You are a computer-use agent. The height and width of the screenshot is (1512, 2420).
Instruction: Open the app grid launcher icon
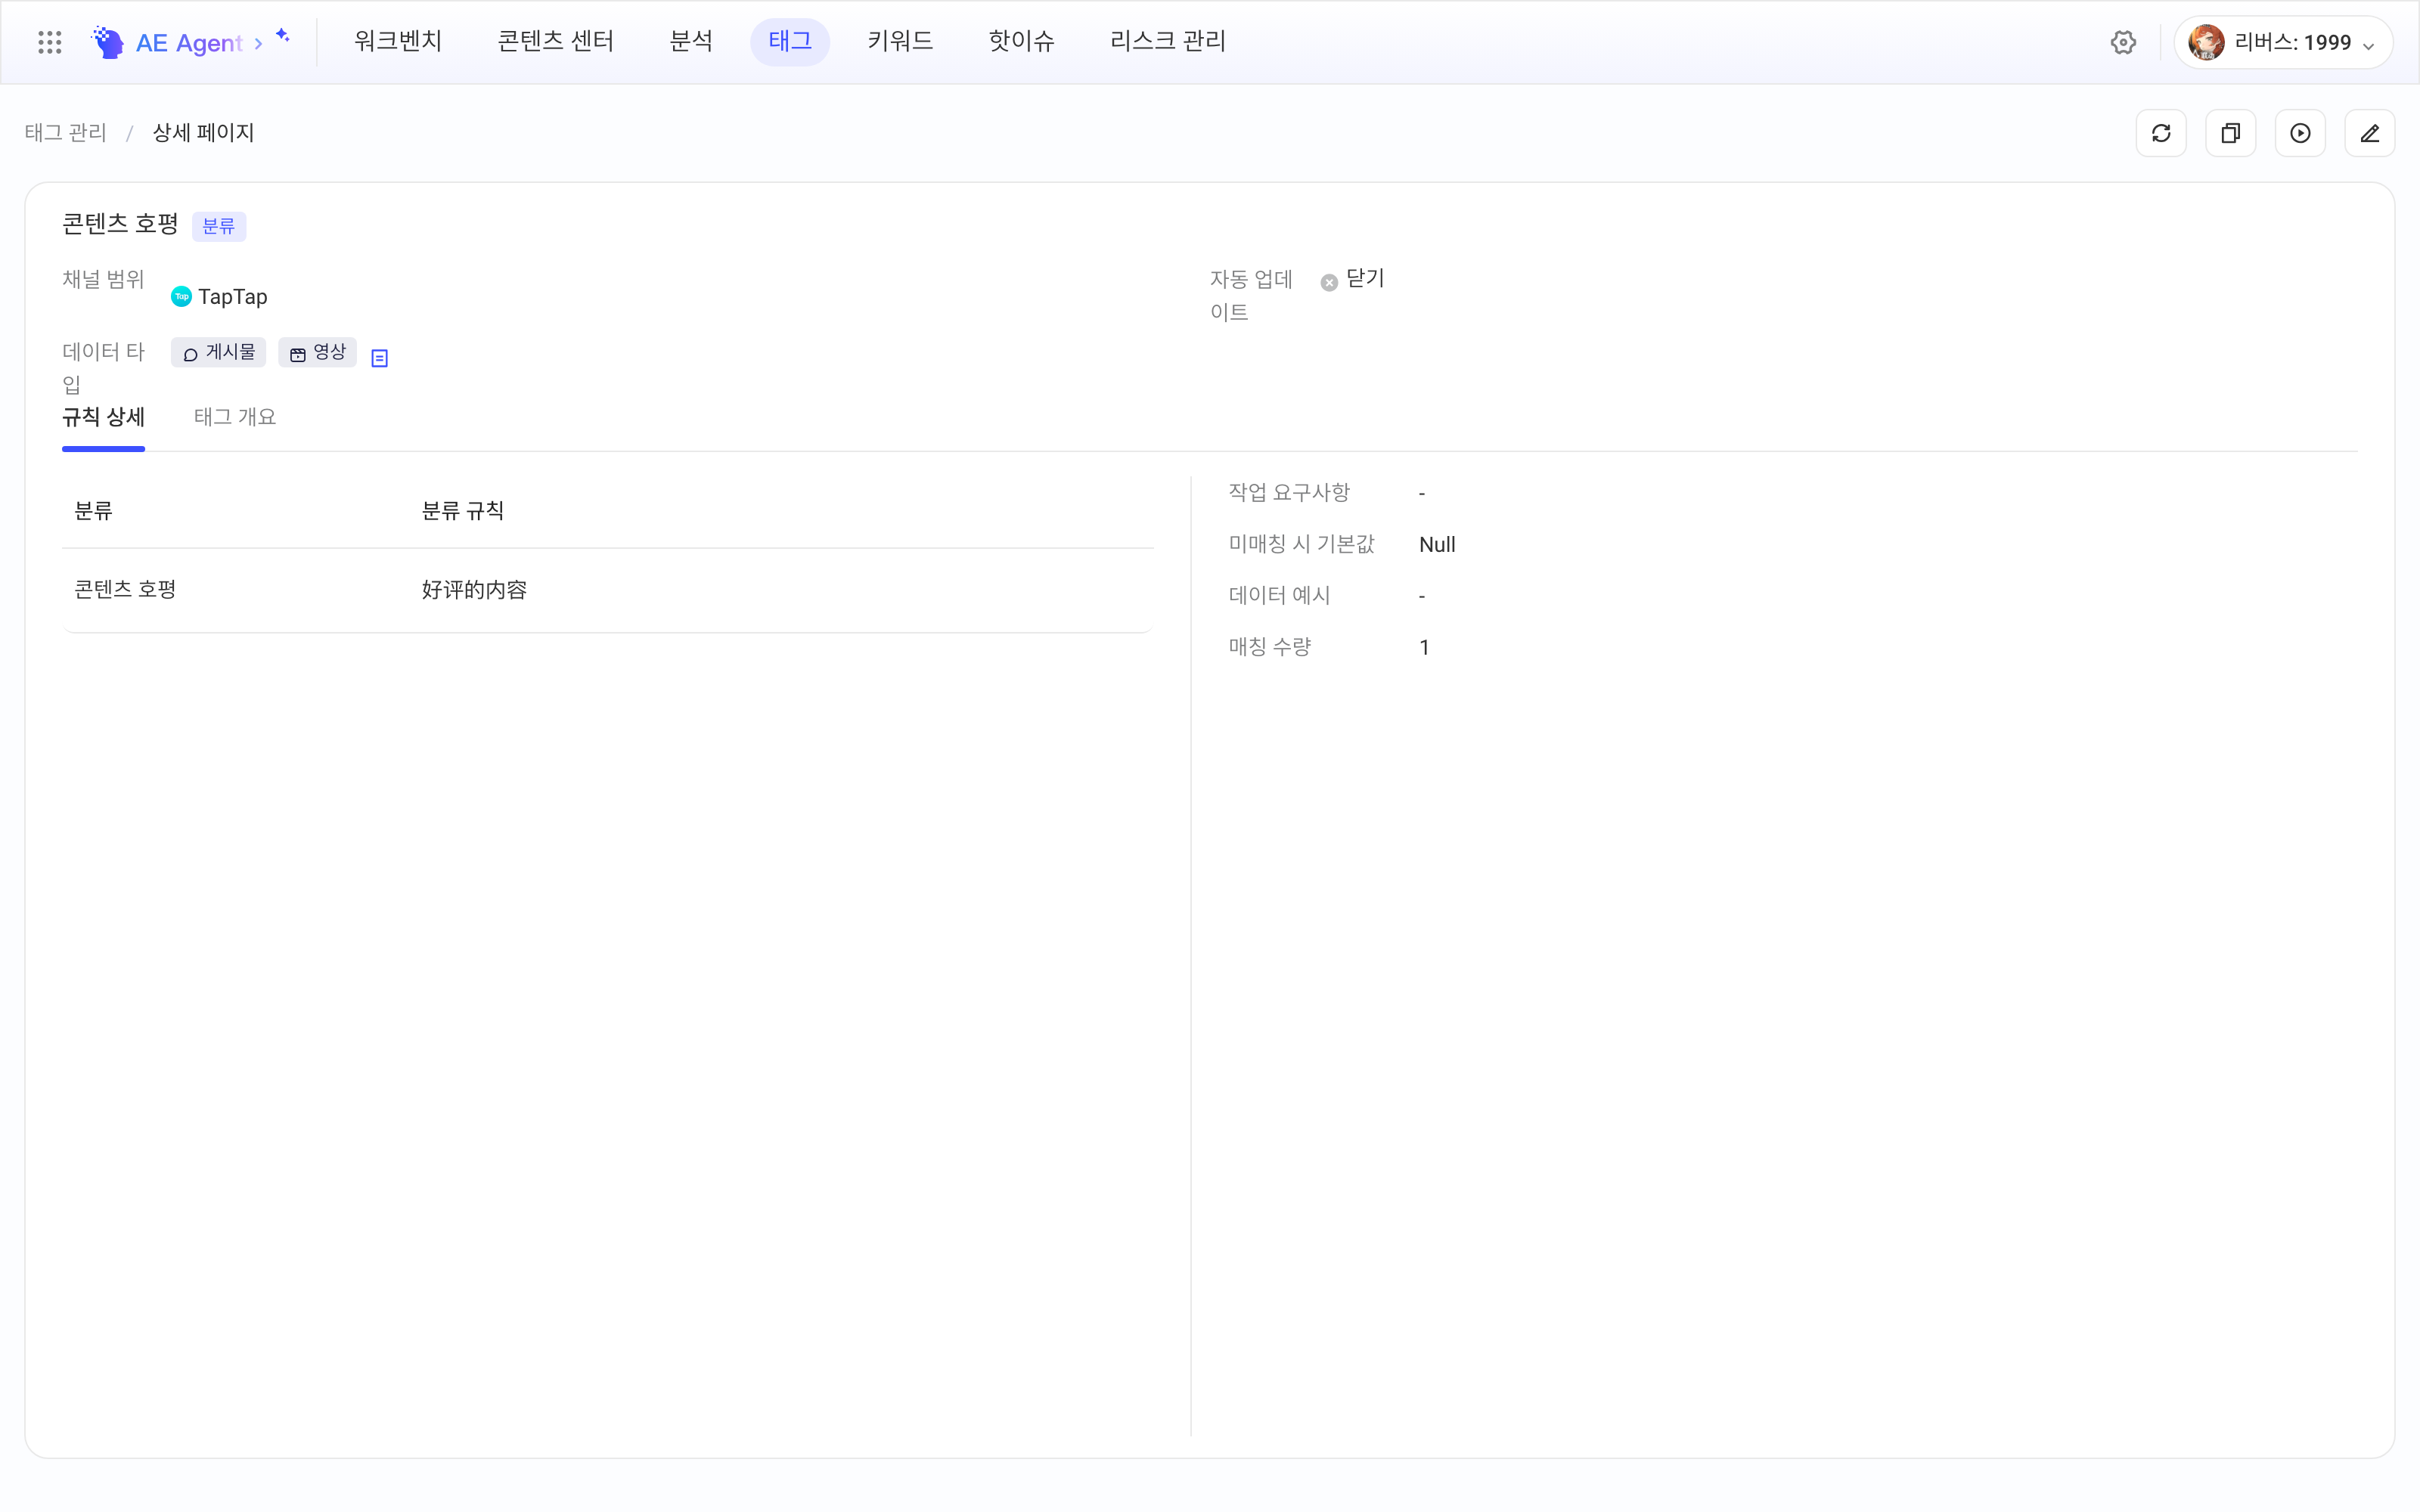coord(49,42)
